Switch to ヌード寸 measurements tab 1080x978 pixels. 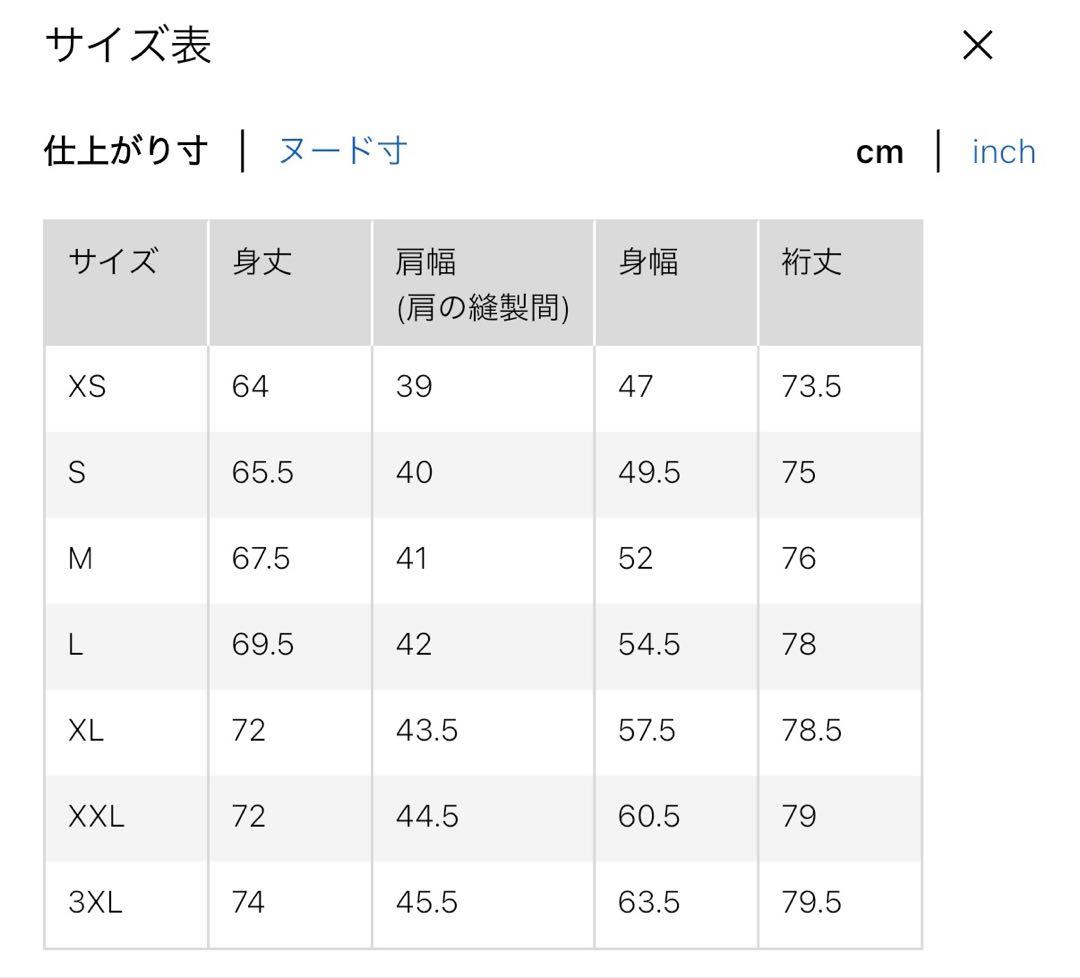coord(342,151)
